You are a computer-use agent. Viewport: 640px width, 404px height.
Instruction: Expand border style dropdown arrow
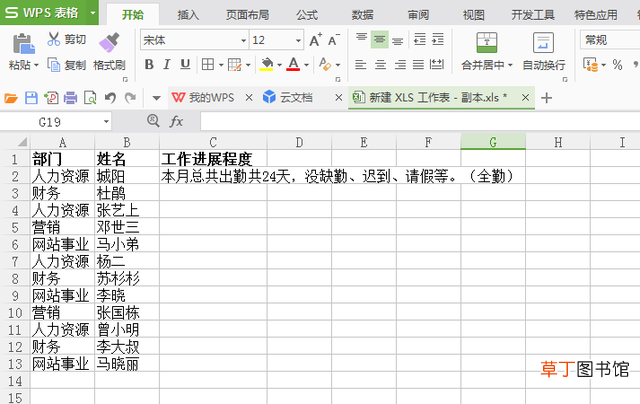[x=221, y=65]
